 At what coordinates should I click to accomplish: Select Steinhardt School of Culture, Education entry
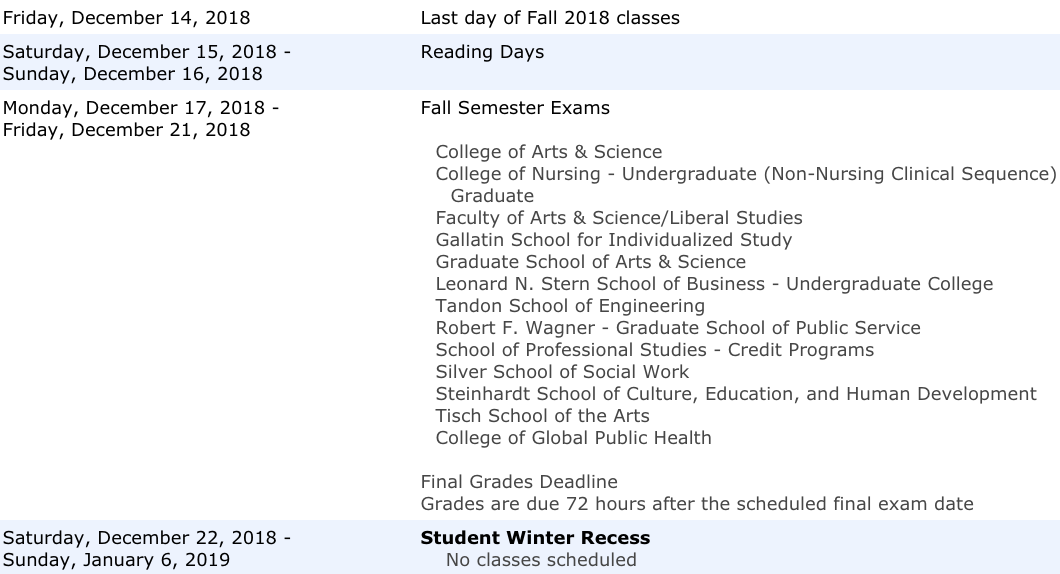tap(736, 393)
